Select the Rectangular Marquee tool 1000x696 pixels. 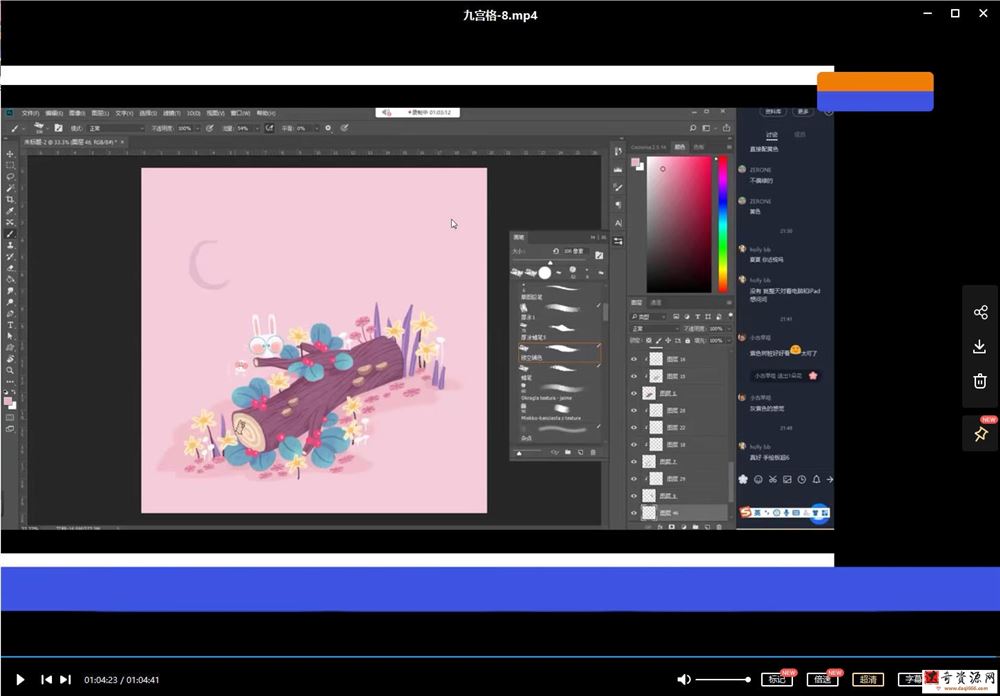pyautogui.click(x=10, y=165)
